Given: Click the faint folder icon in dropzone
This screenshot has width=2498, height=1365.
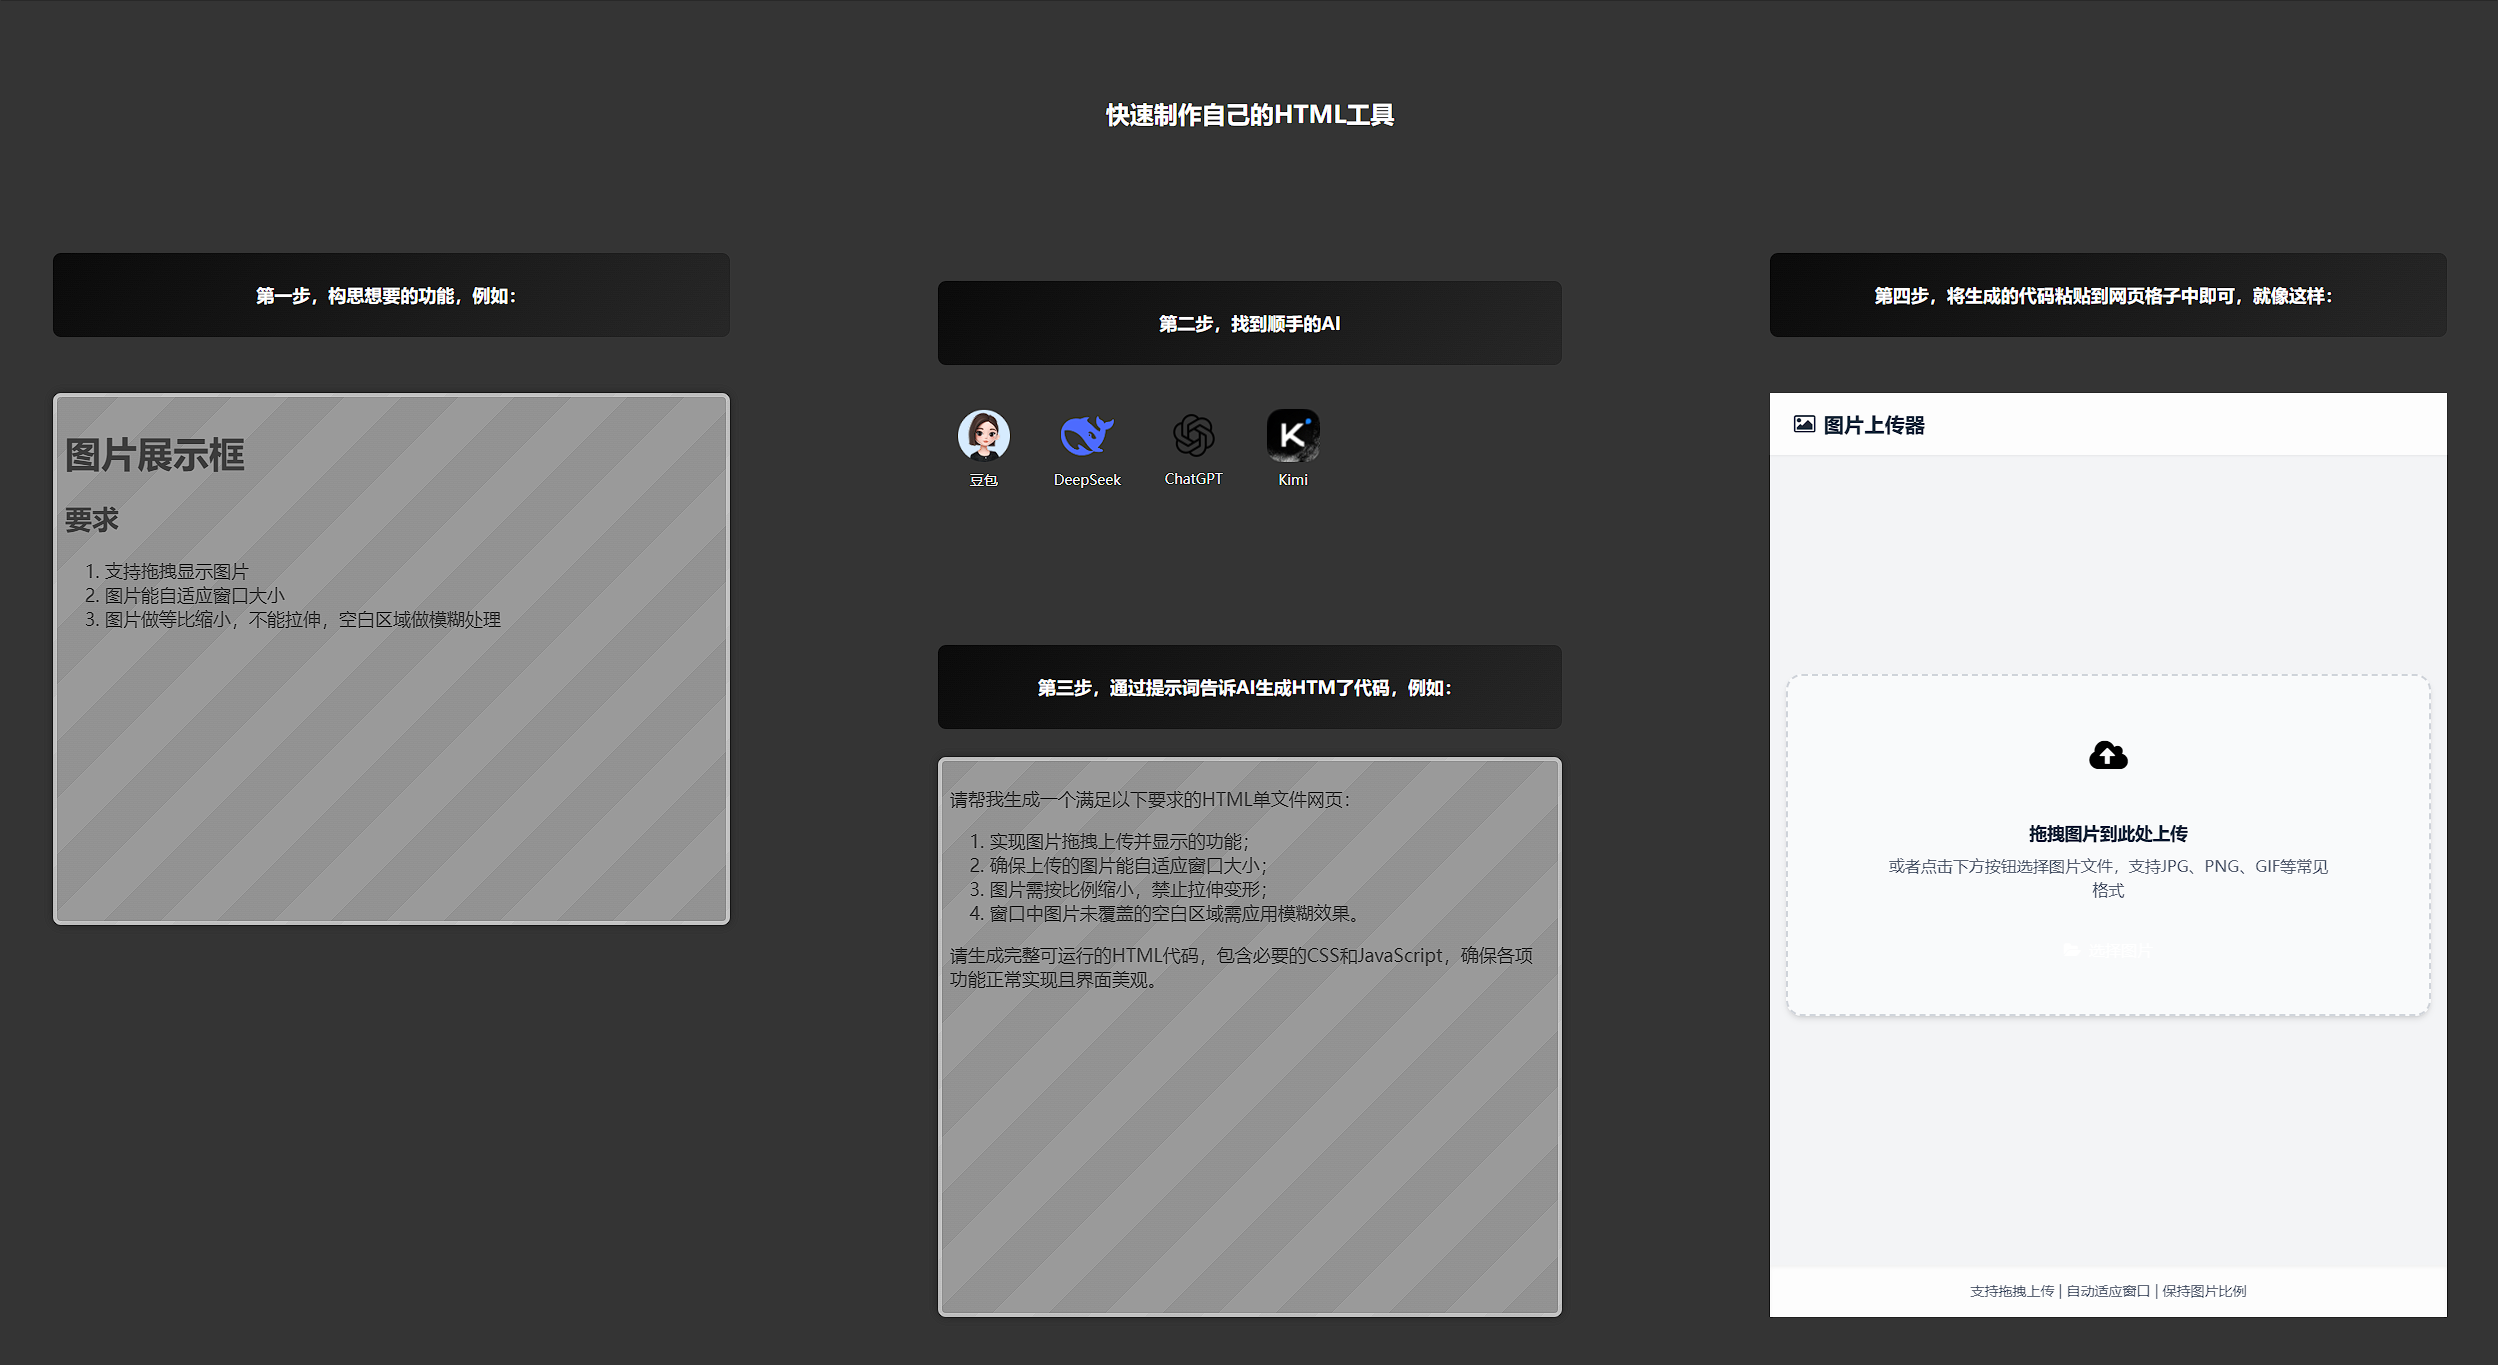Looking at the screenshot, I should tap(2071, 950).
